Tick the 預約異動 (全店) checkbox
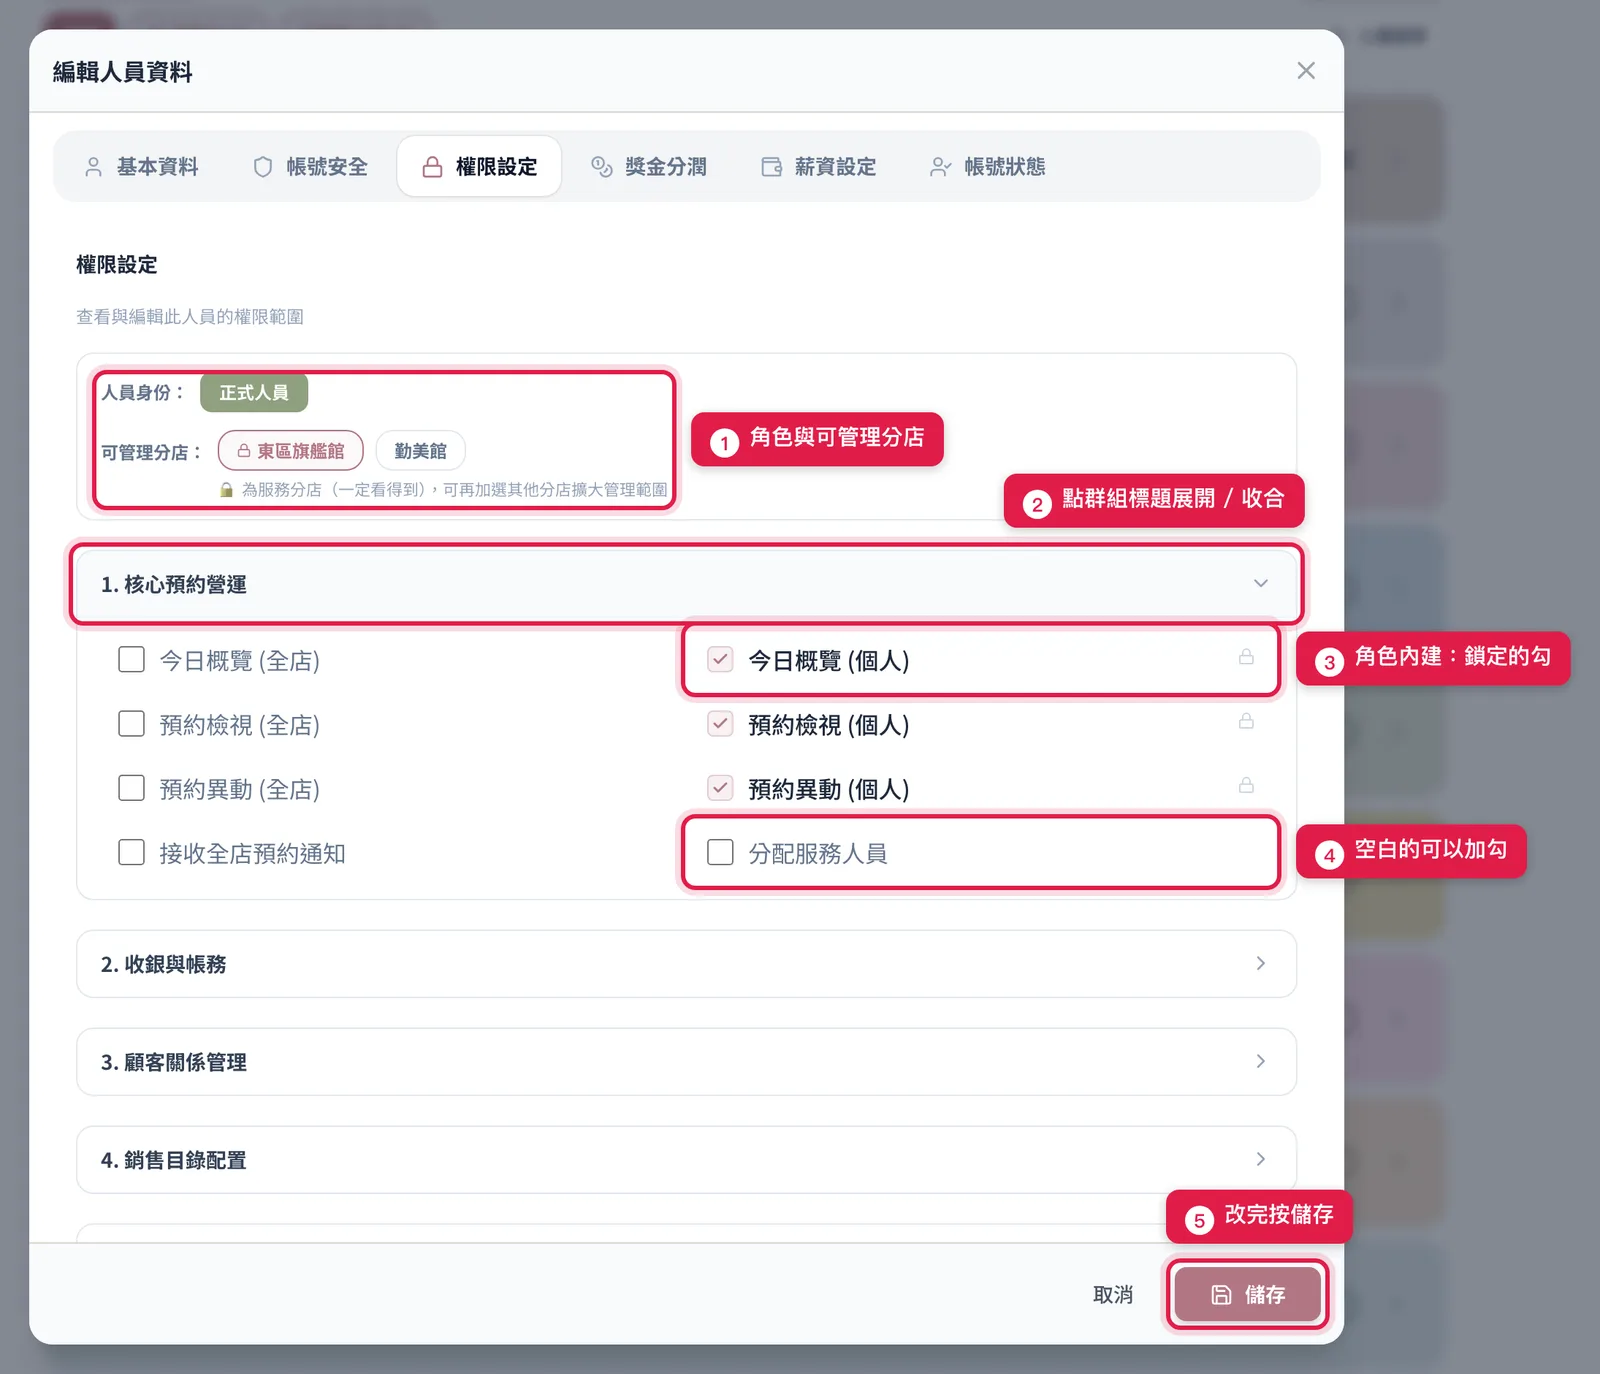Screen dimensions: 1600x1374 tap(132, 788)
